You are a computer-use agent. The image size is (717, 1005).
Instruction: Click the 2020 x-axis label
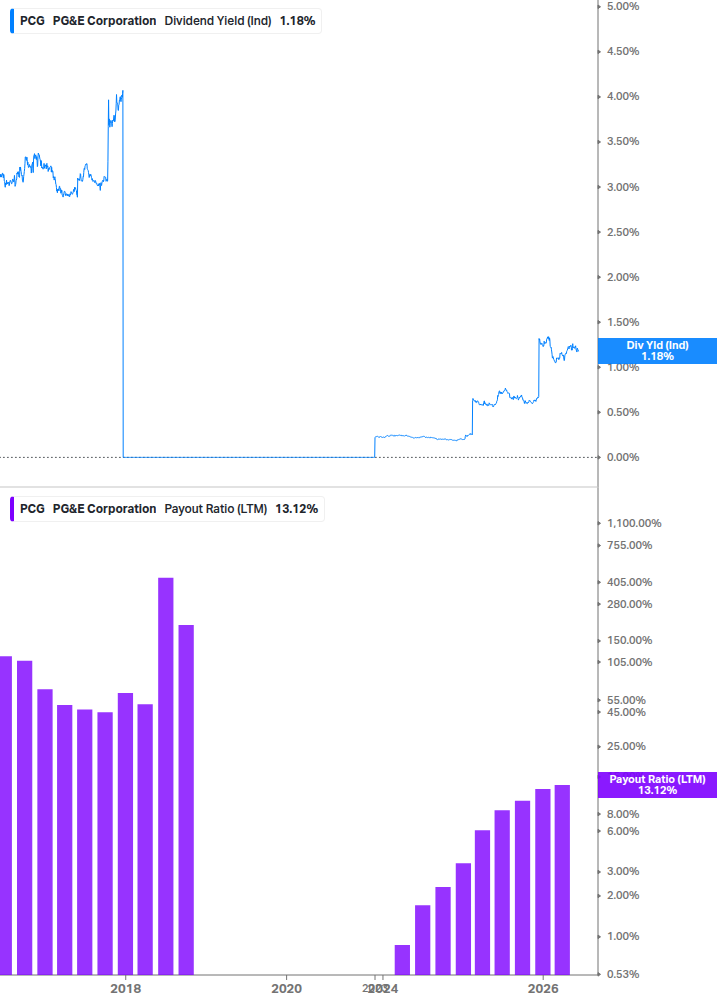pos(286,988)
